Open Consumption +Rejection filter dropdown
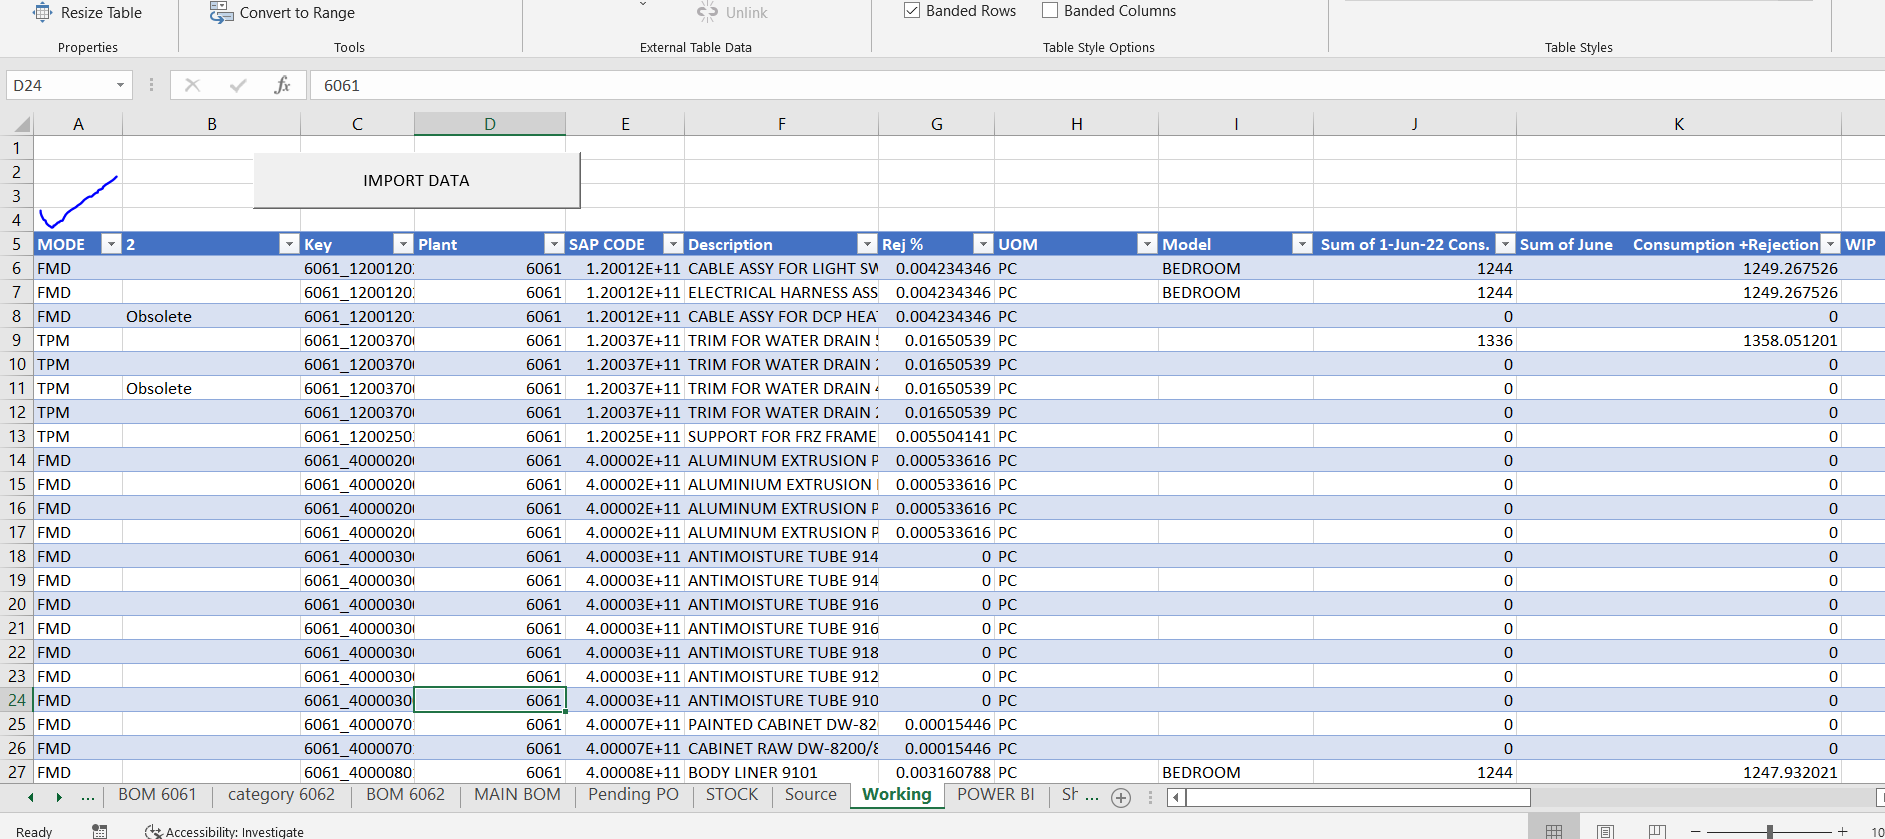Viewport: 1885px width, 839px height. 1830,244
